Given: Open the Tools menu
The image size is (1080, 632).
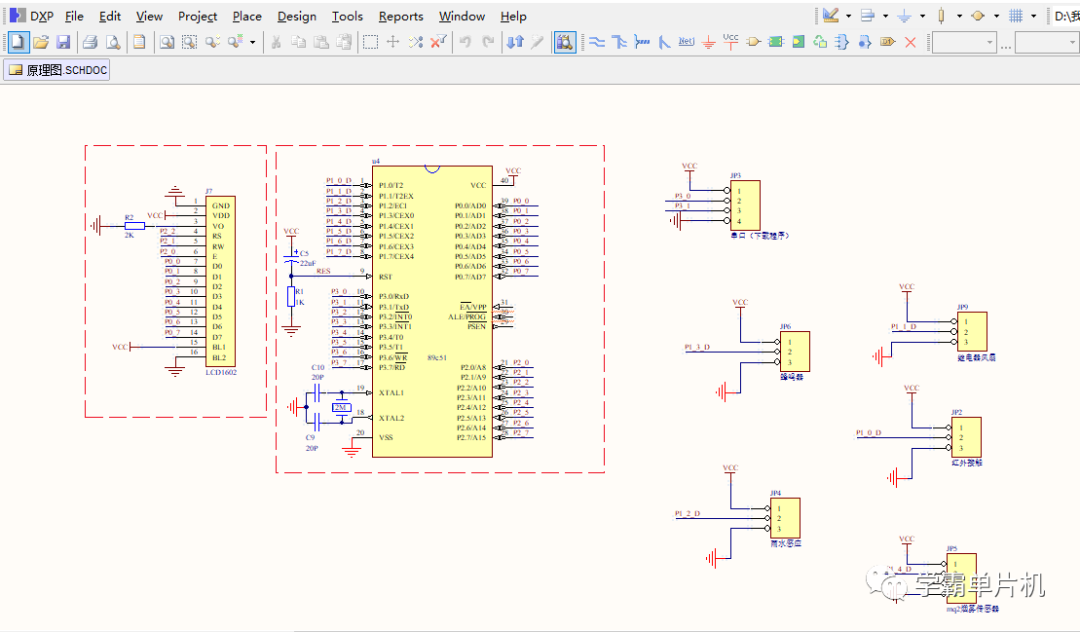Looking at the screenshot, I should (347, 16).
